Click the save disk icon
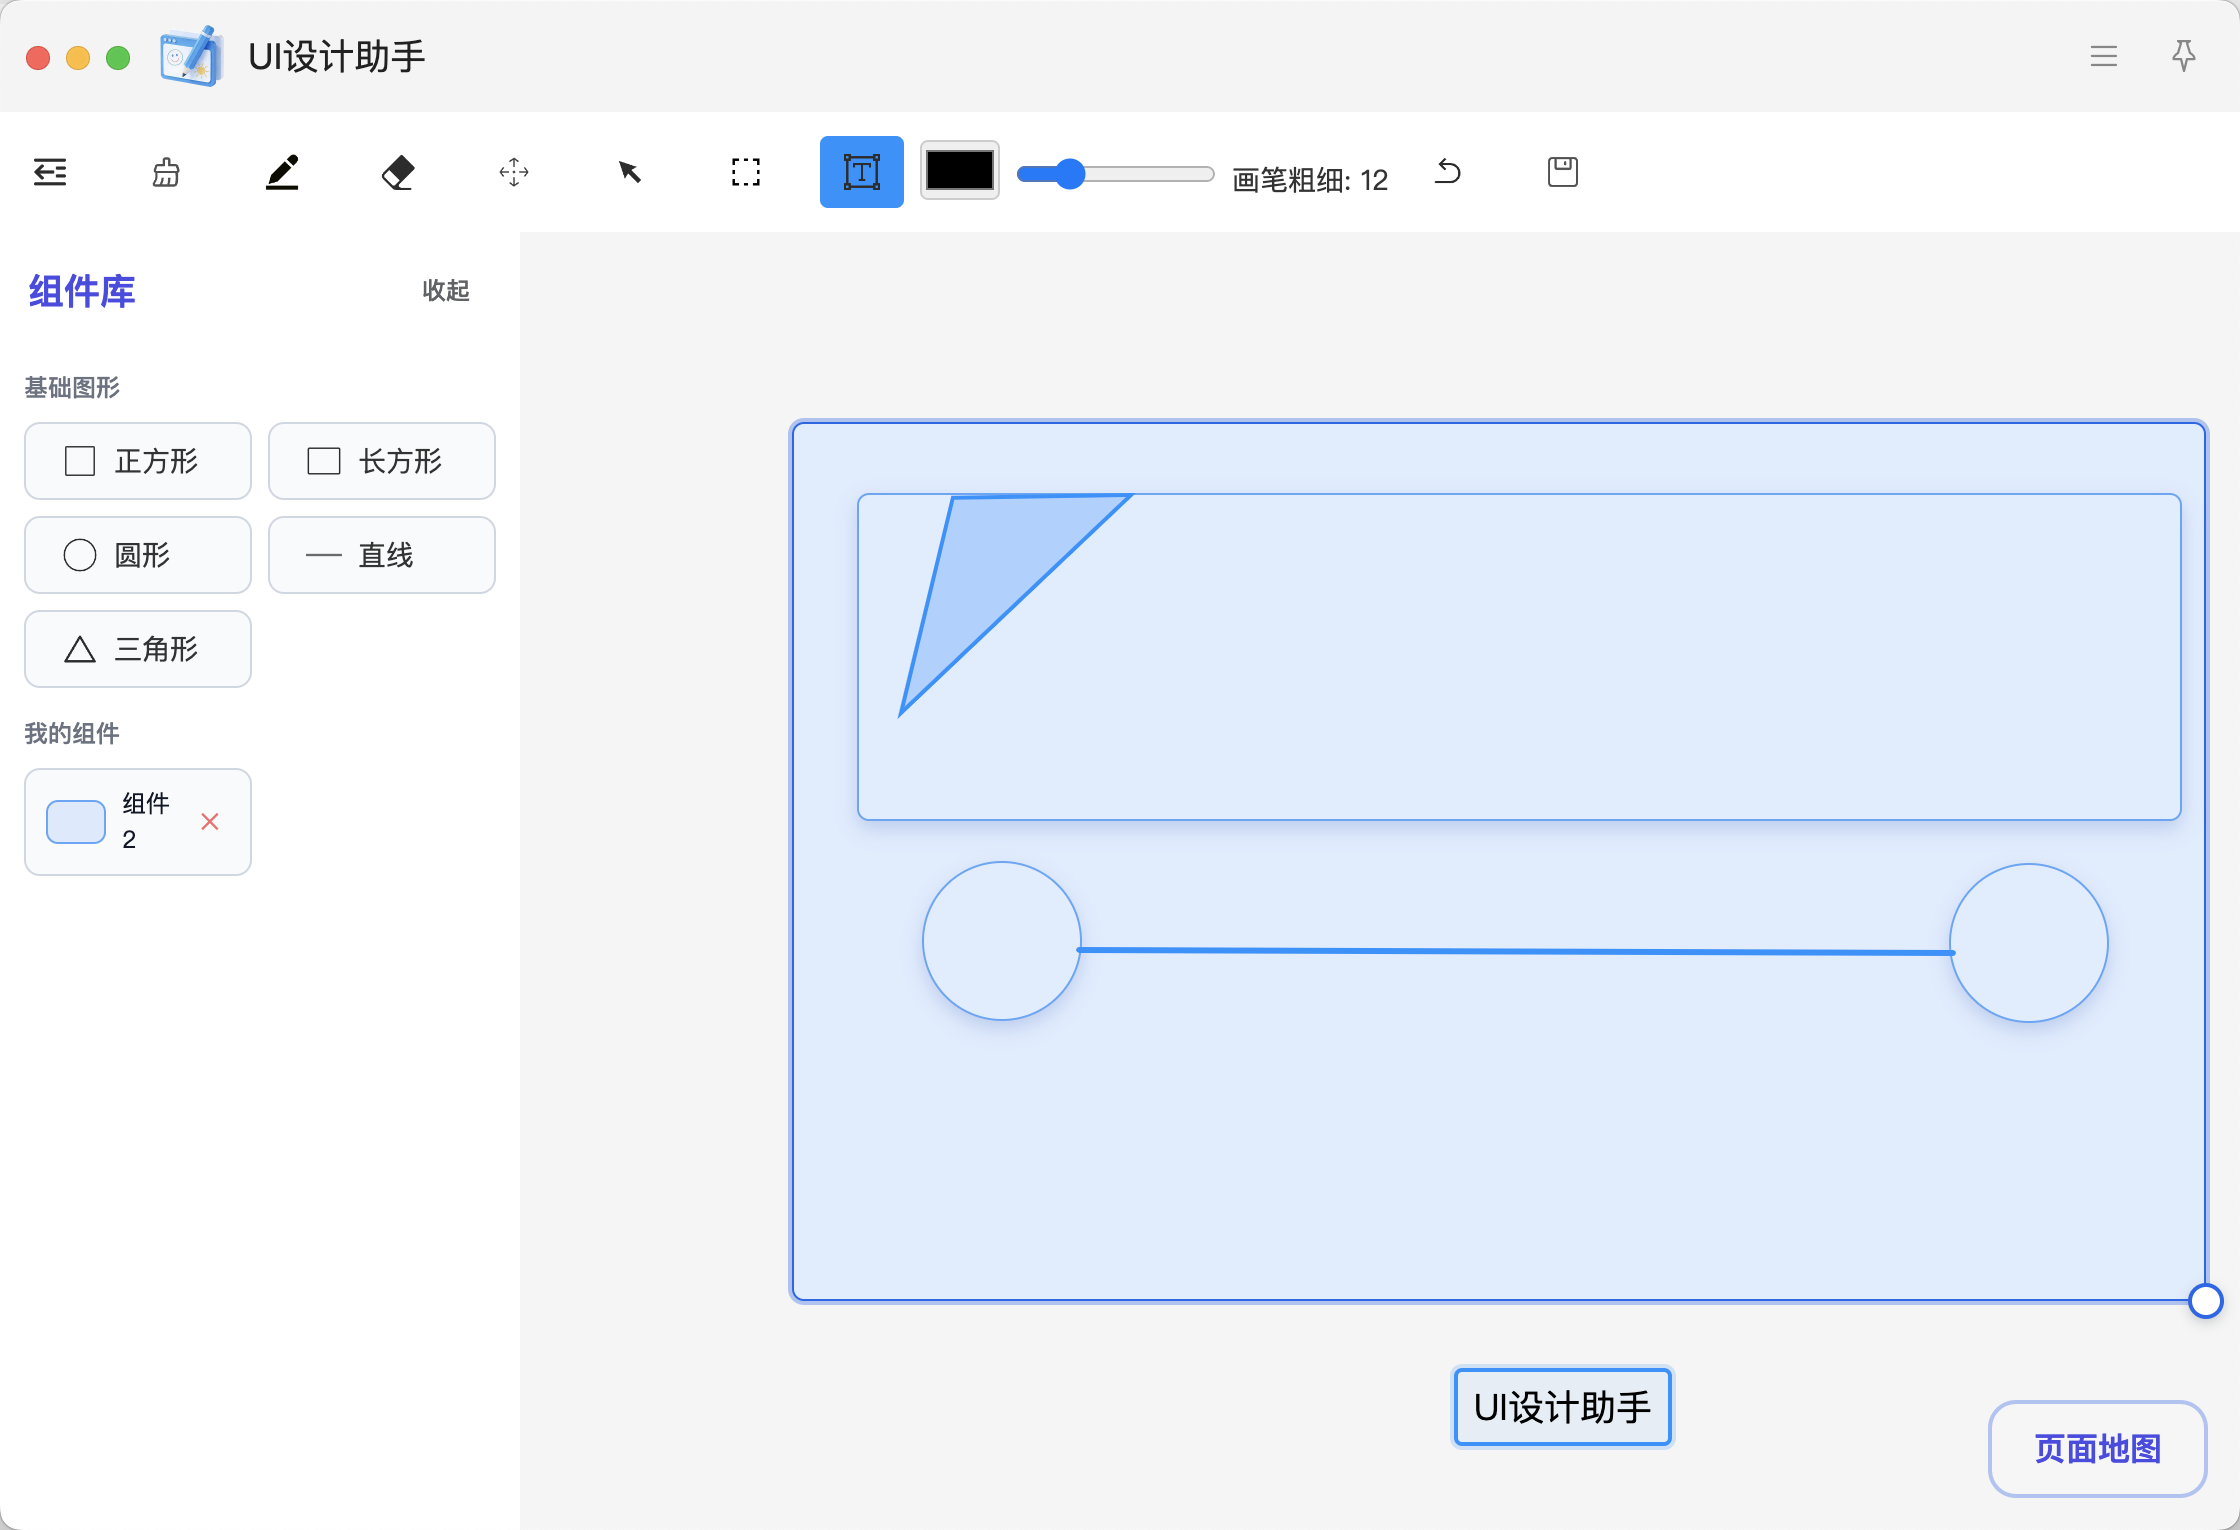The height and width of the screenshot is (1530, 2240). pos(1562,172)
